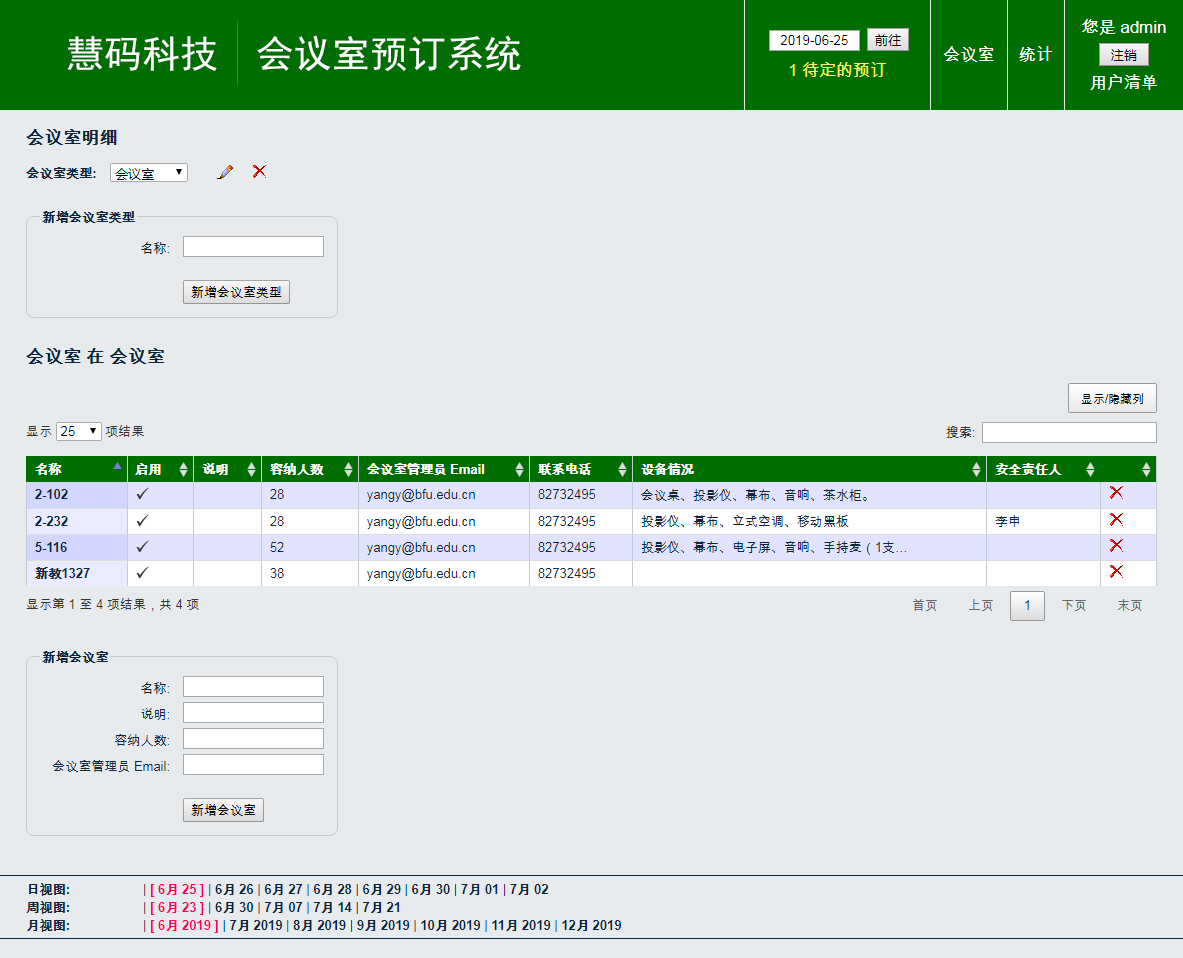
Task: Open 统计 in top navigation
Action: click(x=1035, y=55)
